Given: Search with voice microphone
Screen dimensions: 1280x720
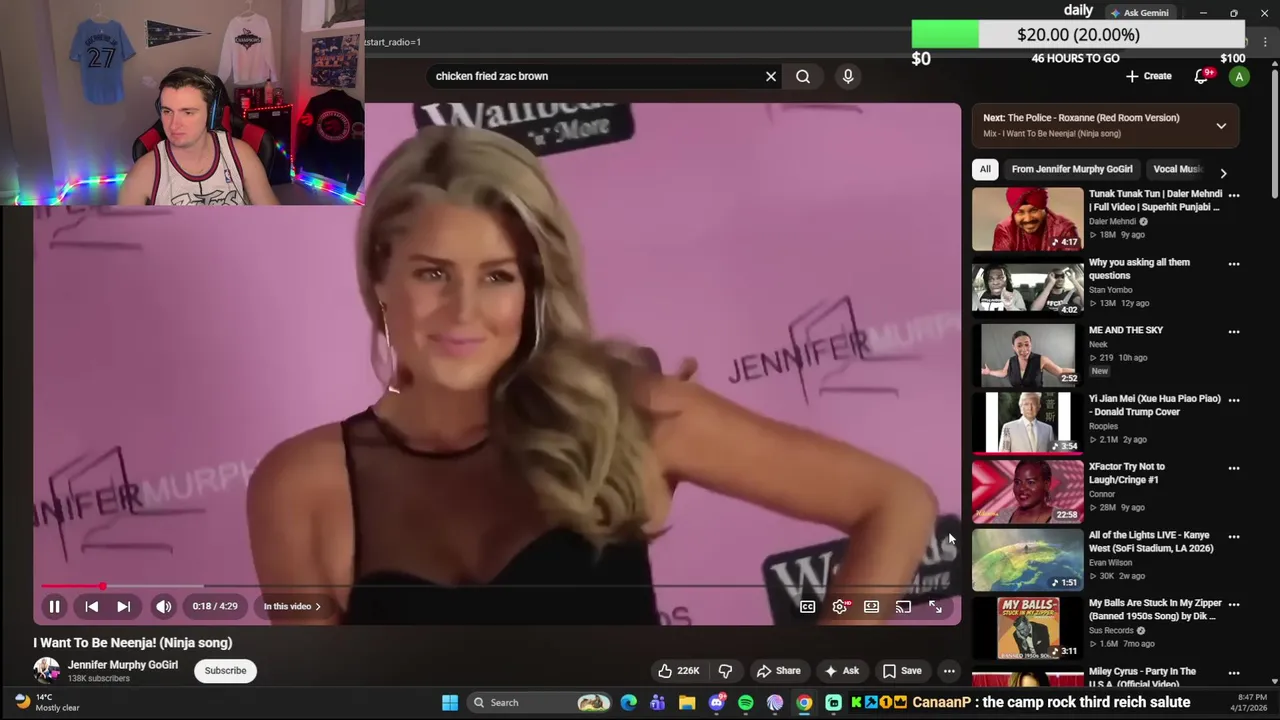Looking at the screenshot, I should (848, 76).
